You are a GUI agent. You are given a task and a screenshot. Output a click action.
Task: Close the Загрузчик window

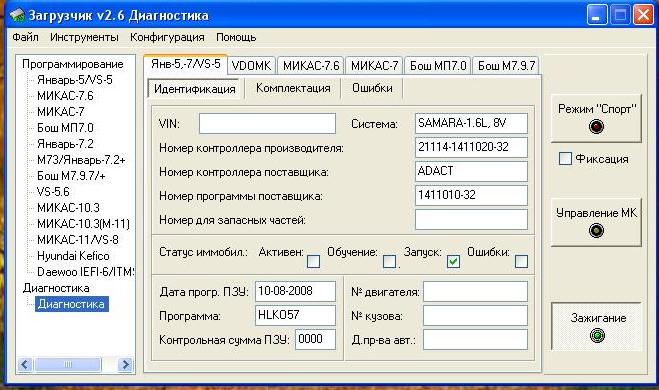click(643, 16)
